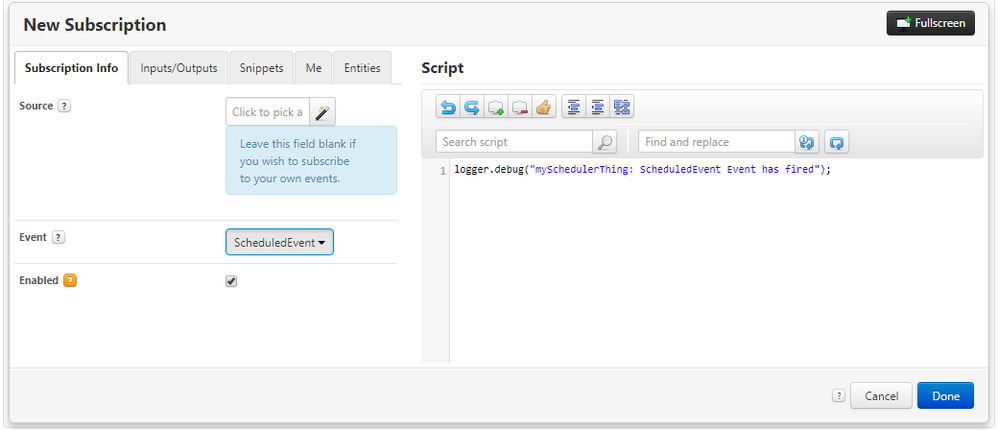Click the magnifier search script button
The width and height of the screenshot is (998, 430).
pyautogui.click(x=605, y=142)
